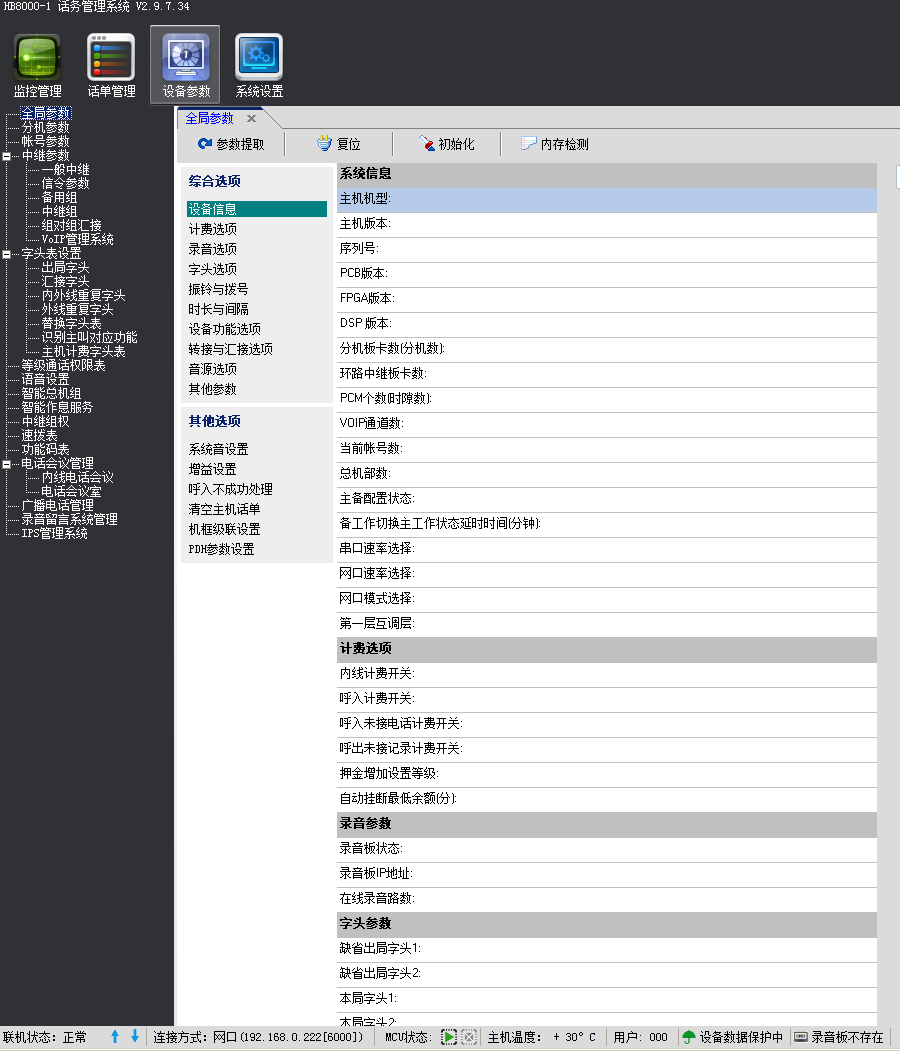Click the MCU status play indicator icon
Image resolution: width=900 pixels, height=1051 pixels.
[x=447, y=1037]
